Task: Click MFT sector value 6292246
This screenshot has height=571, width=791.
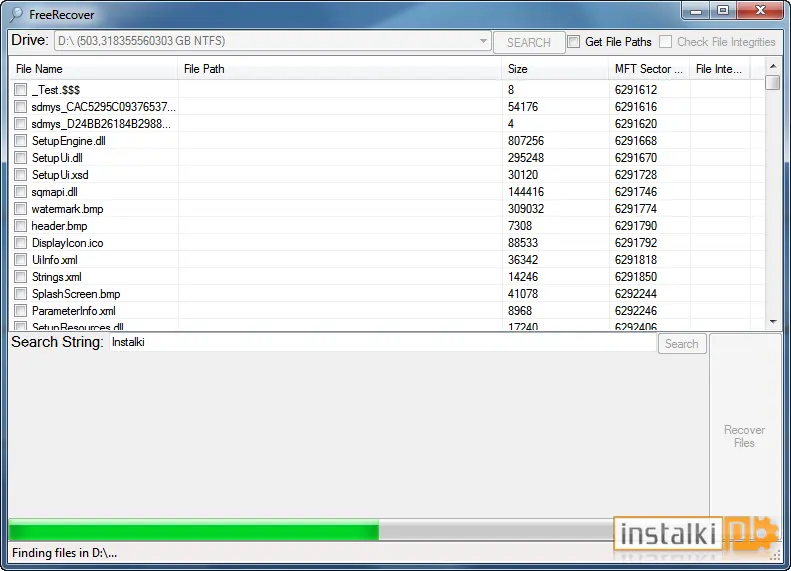Action: pos(636,311)
